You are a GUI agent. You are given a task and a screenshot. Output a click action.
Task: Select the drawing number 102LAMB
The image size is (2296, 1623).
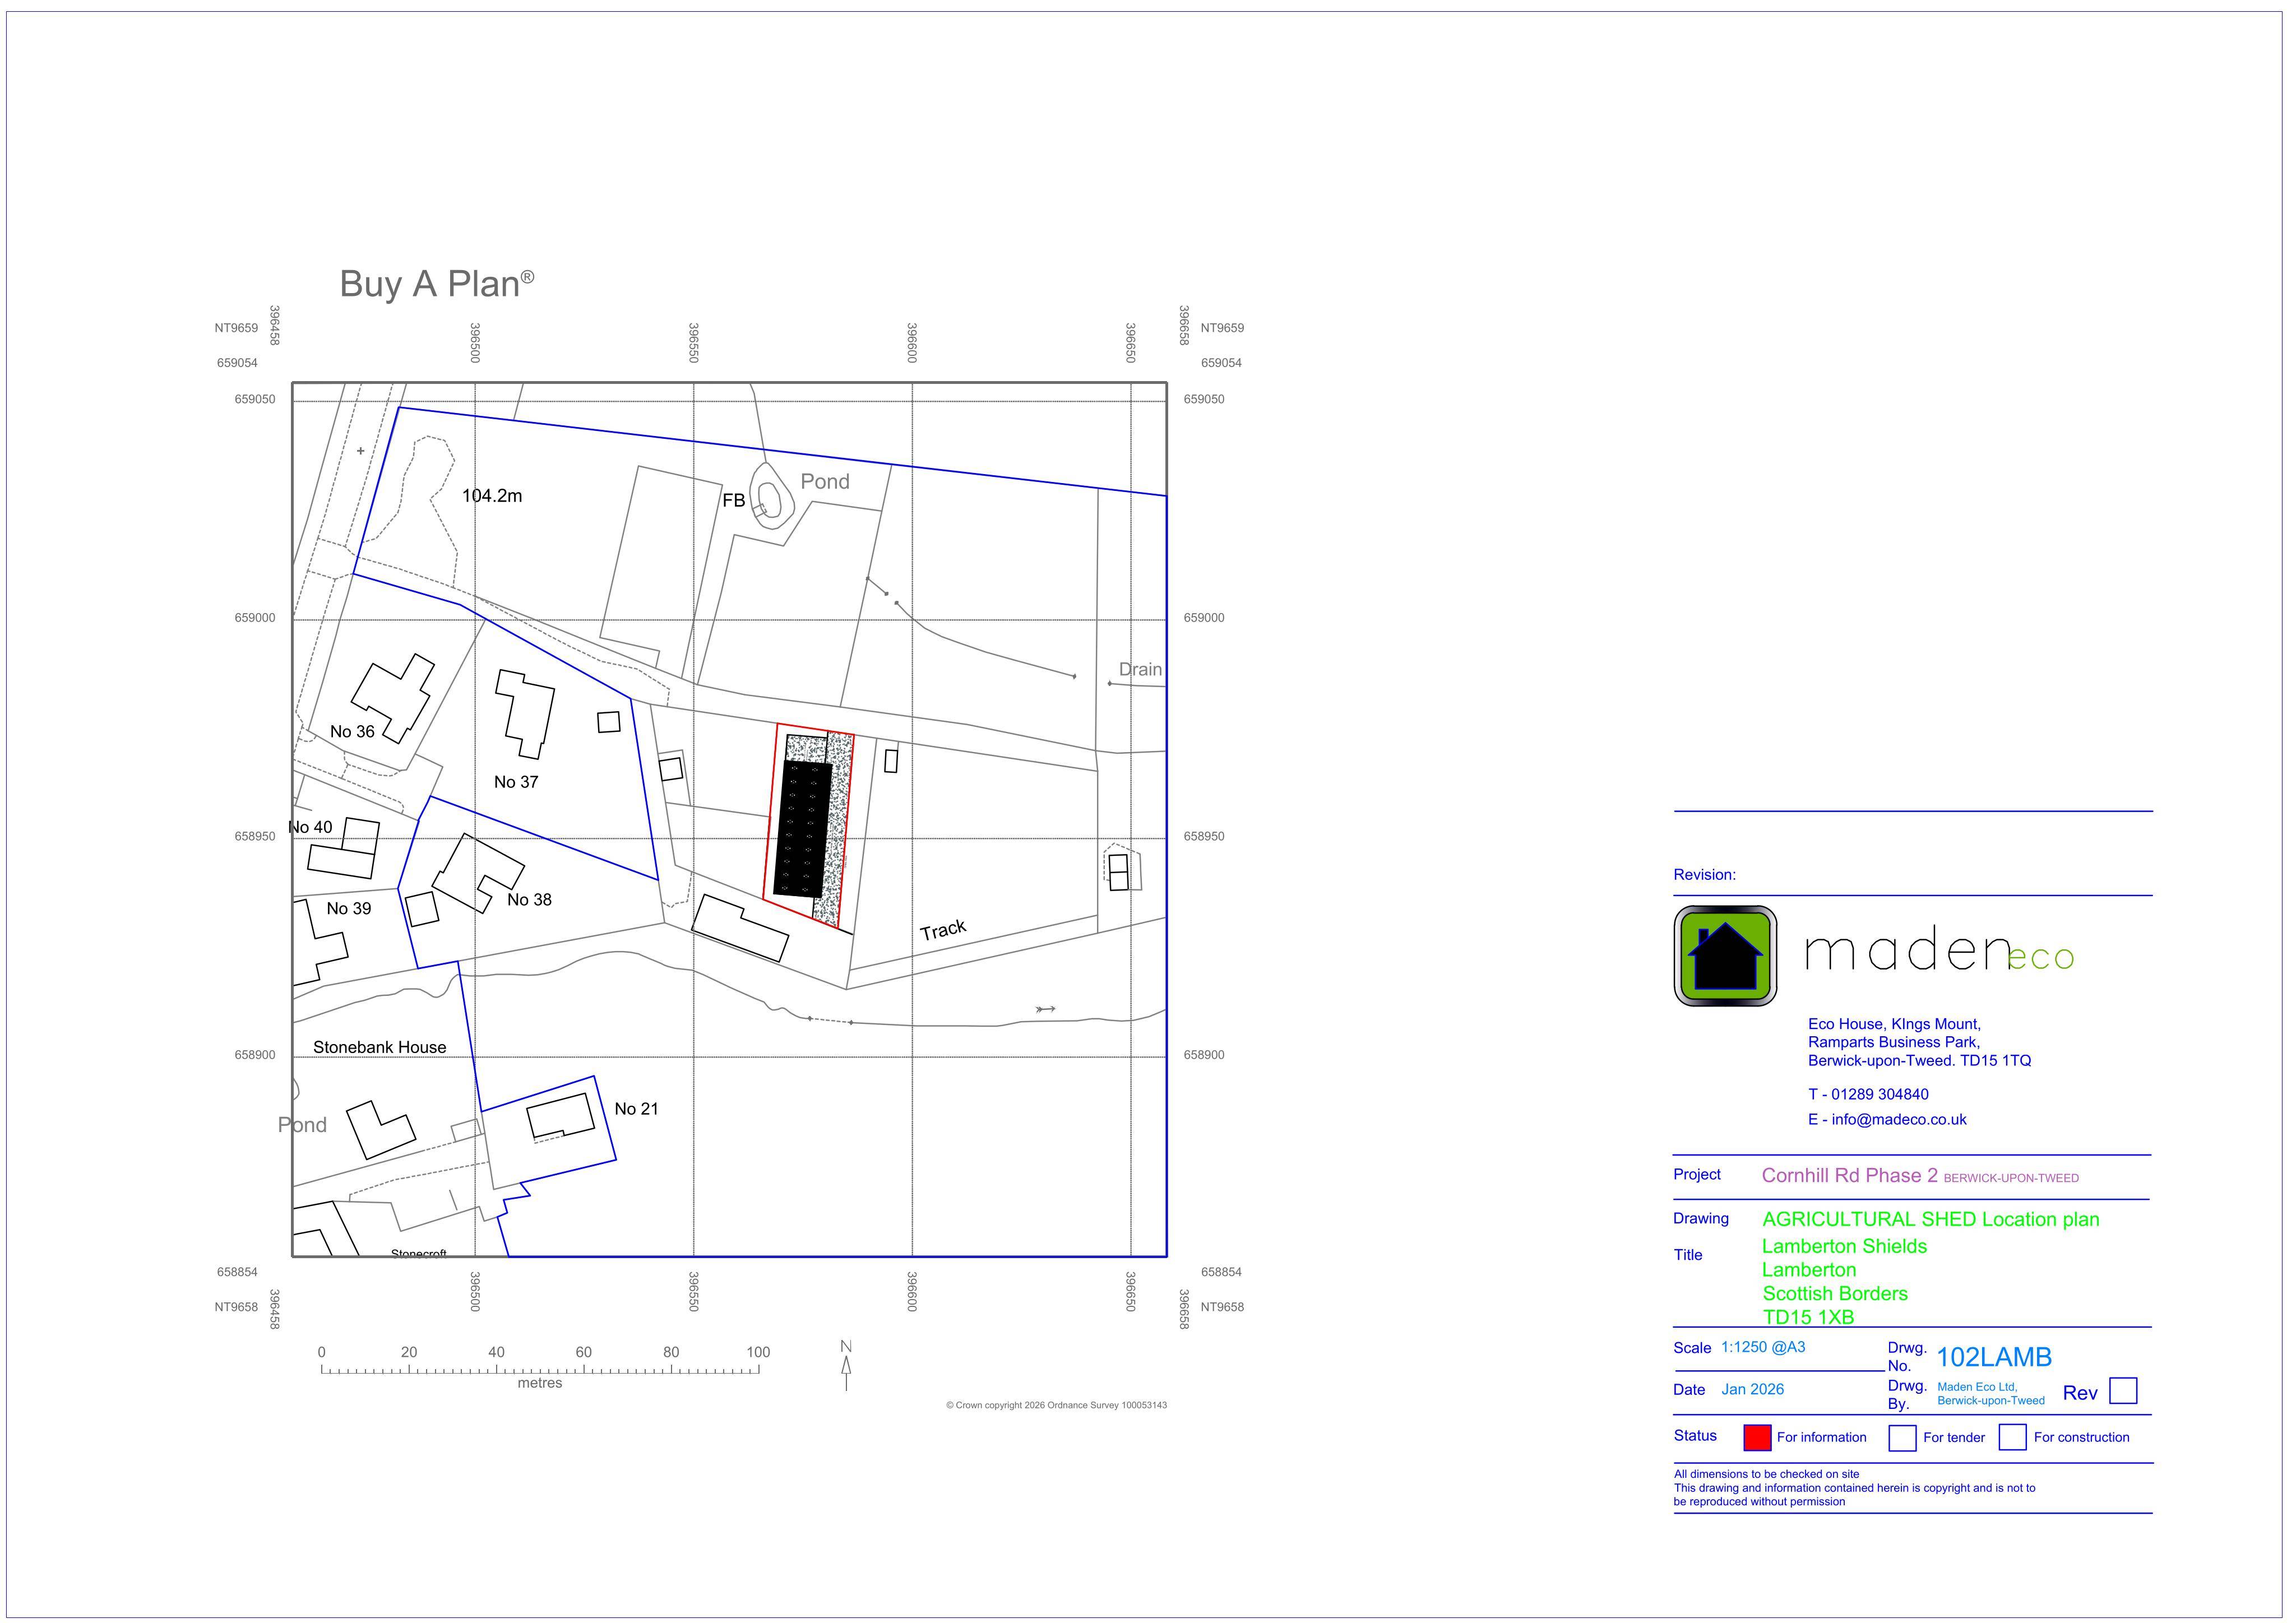click(1994, 1357)
